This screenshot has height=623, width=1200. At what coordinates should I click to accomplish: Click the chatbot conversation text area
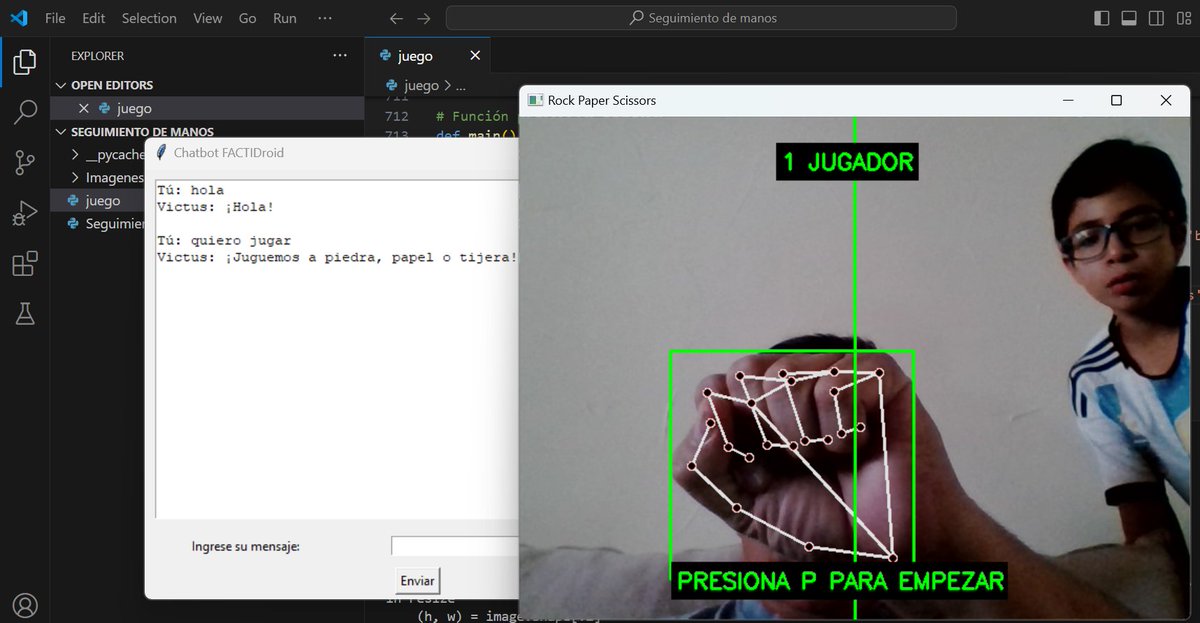337,348
